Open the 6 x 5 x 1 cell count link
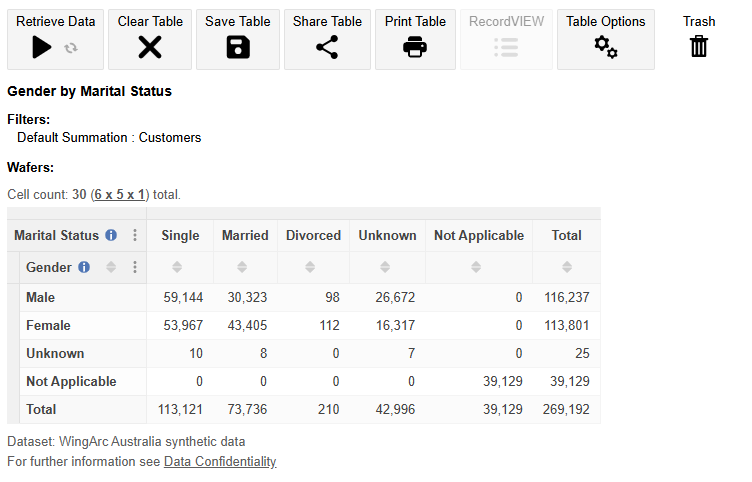Viewport: 752px width, 482px height. pos(119,195)
